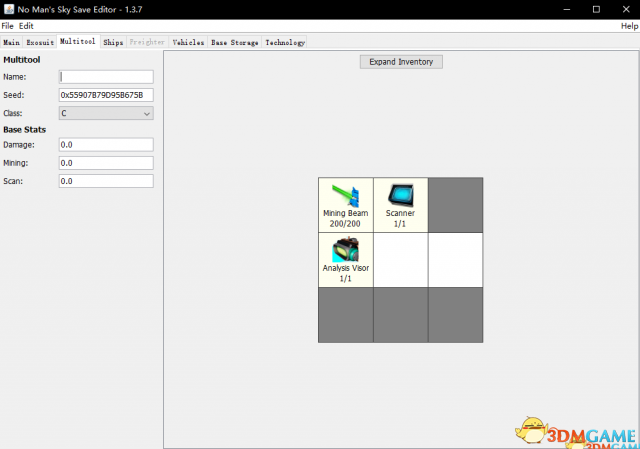
Task: Click the Java app icon in title bar
Action: click(x=9, y=9)
